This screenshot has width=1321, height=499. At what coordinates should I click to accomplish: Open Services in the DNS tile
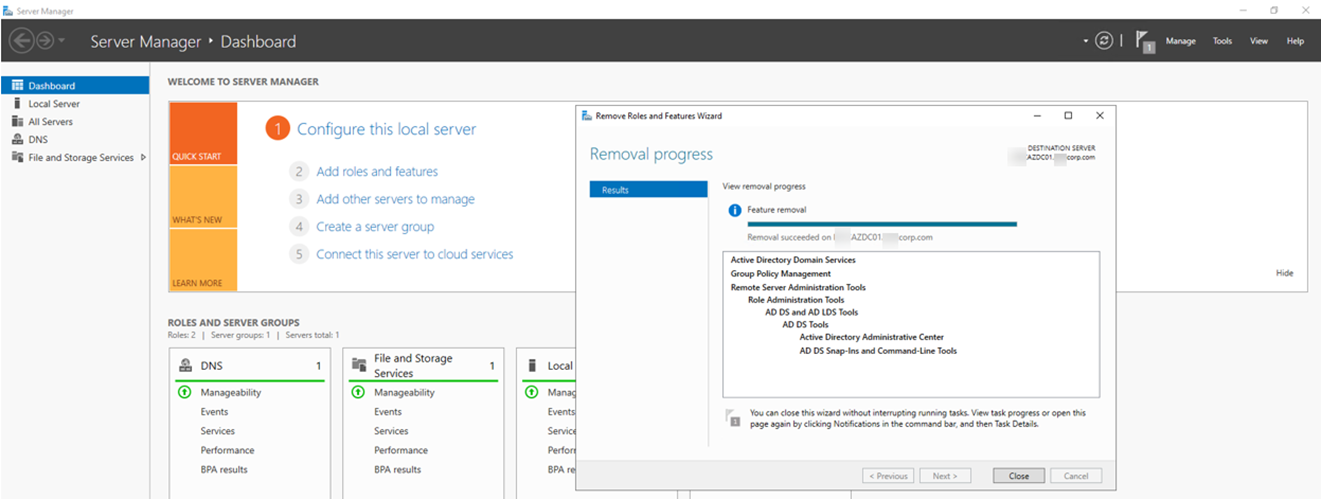217,431
